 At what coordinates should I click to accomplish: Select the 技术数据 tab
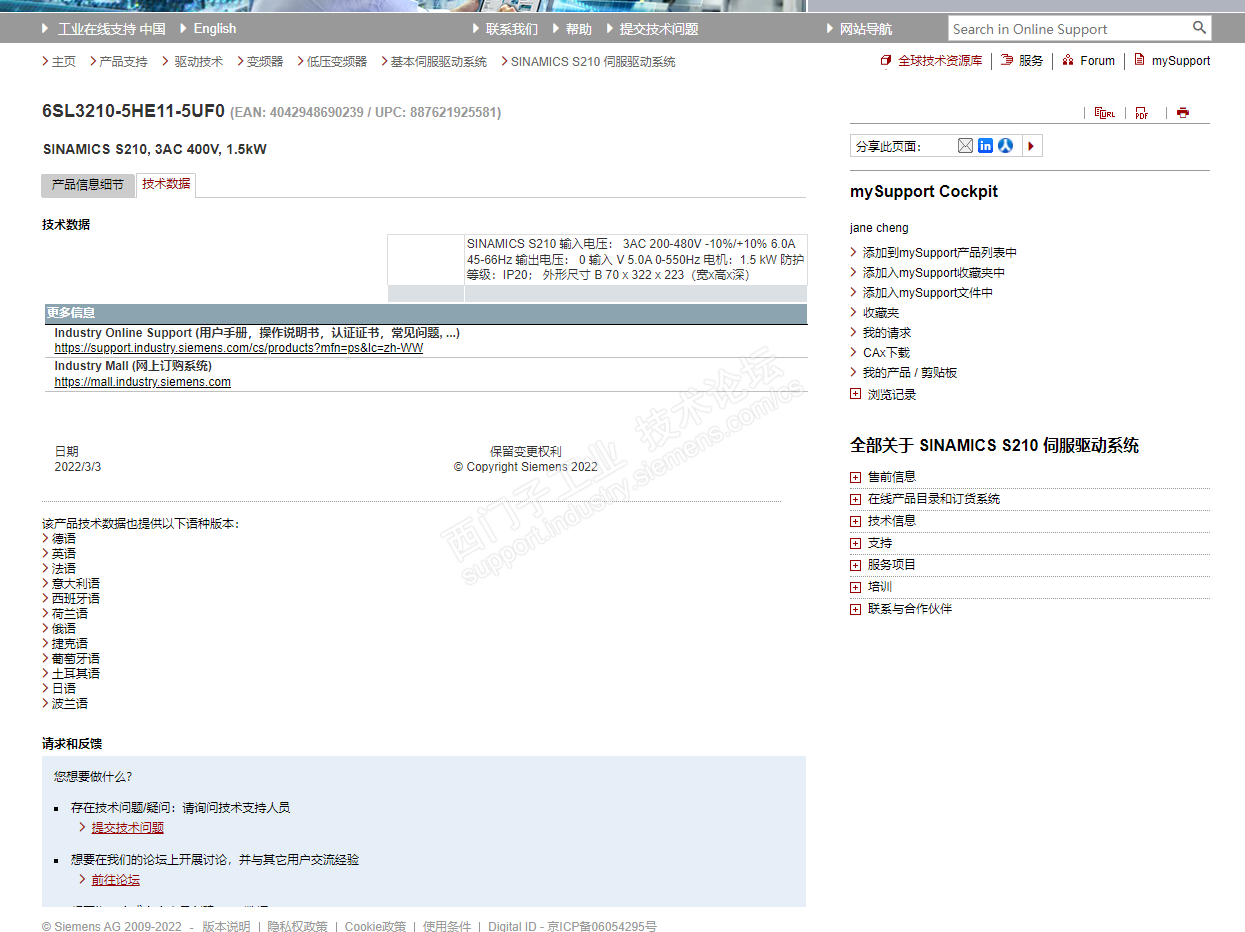click(166, 184)
